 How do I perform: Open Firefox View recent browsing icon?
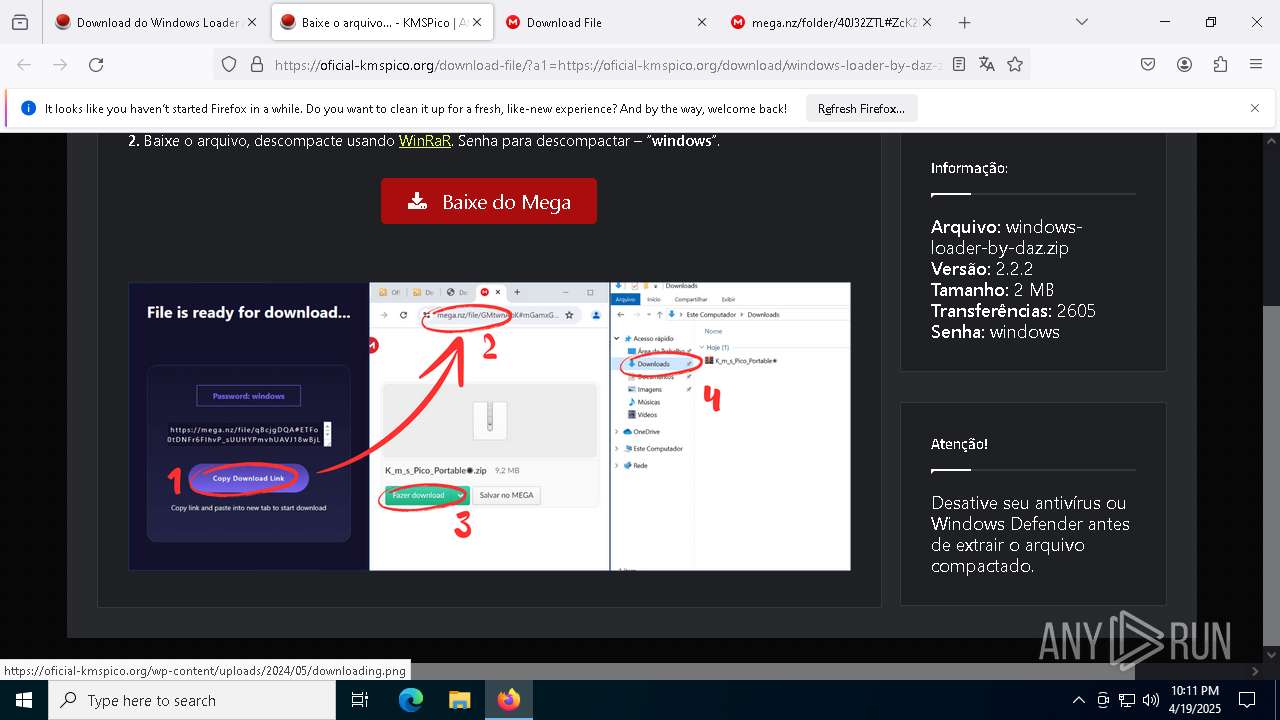[20, 22]
